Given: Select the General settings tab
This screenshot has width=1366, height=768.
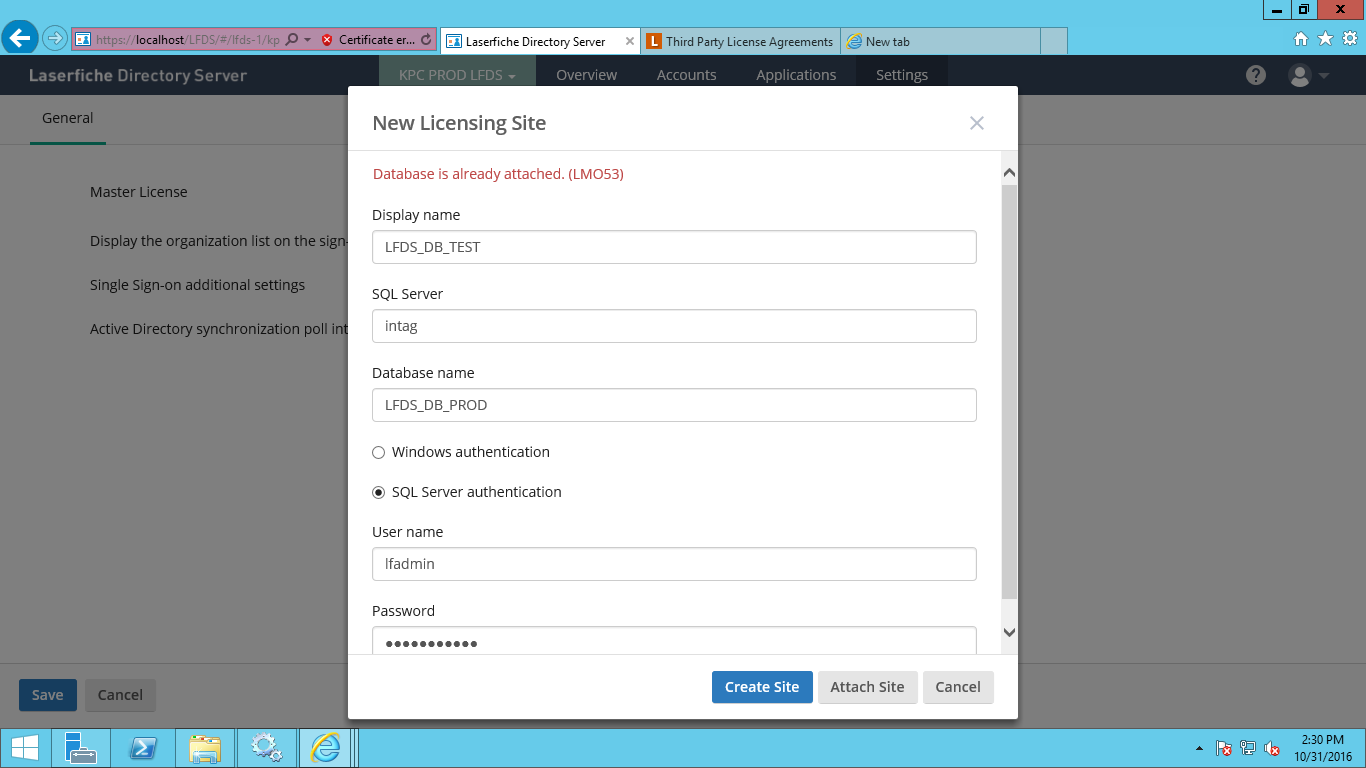Looking at the screenshot, I should coord(68,118).
